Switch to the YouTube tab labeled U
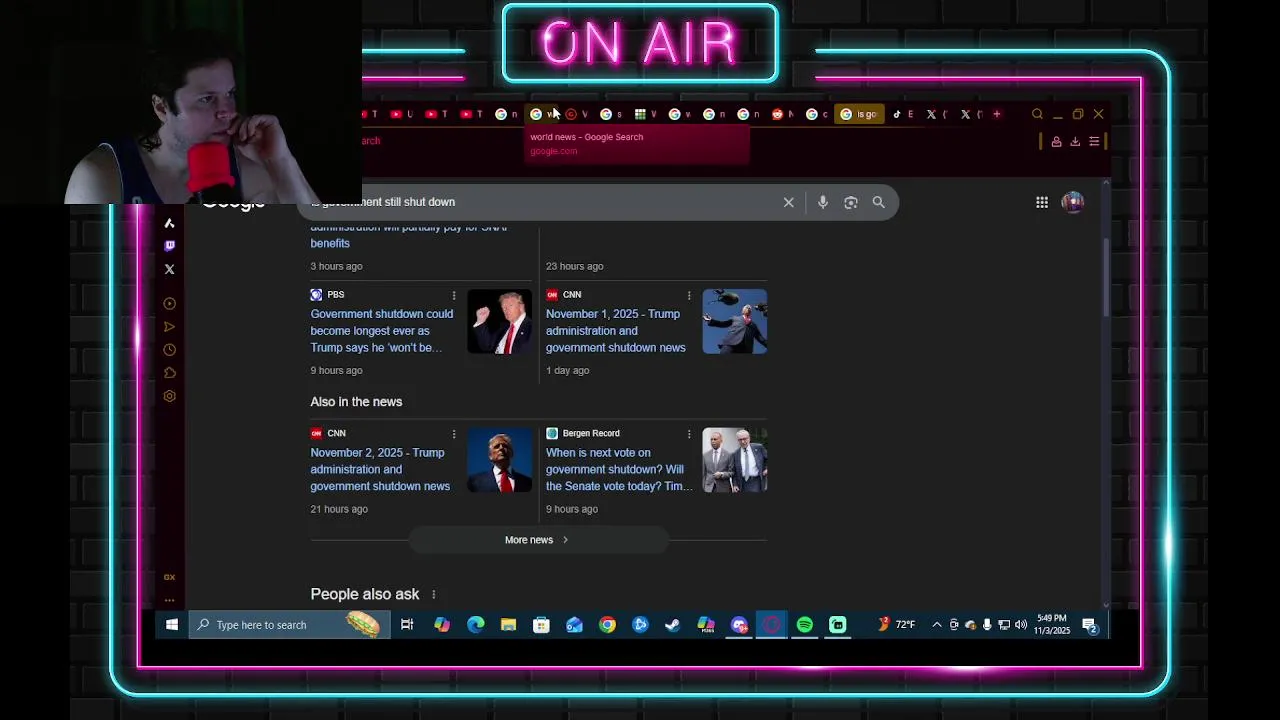 [x=401, y=114]
